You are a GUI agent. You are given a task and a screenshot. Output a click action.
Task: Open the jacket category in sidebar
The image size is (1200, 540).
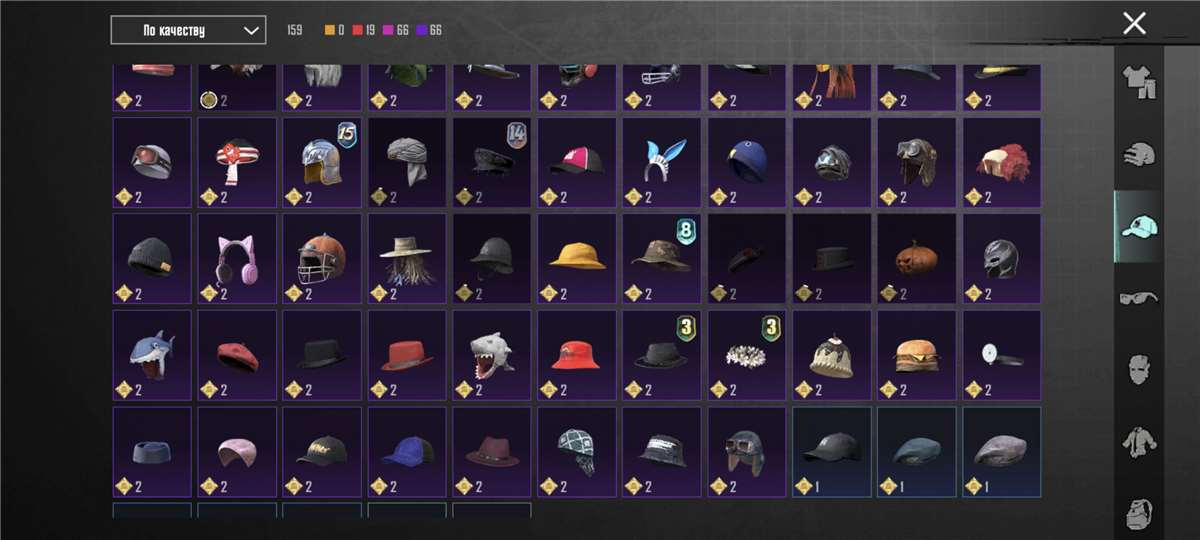(1139, 441)
